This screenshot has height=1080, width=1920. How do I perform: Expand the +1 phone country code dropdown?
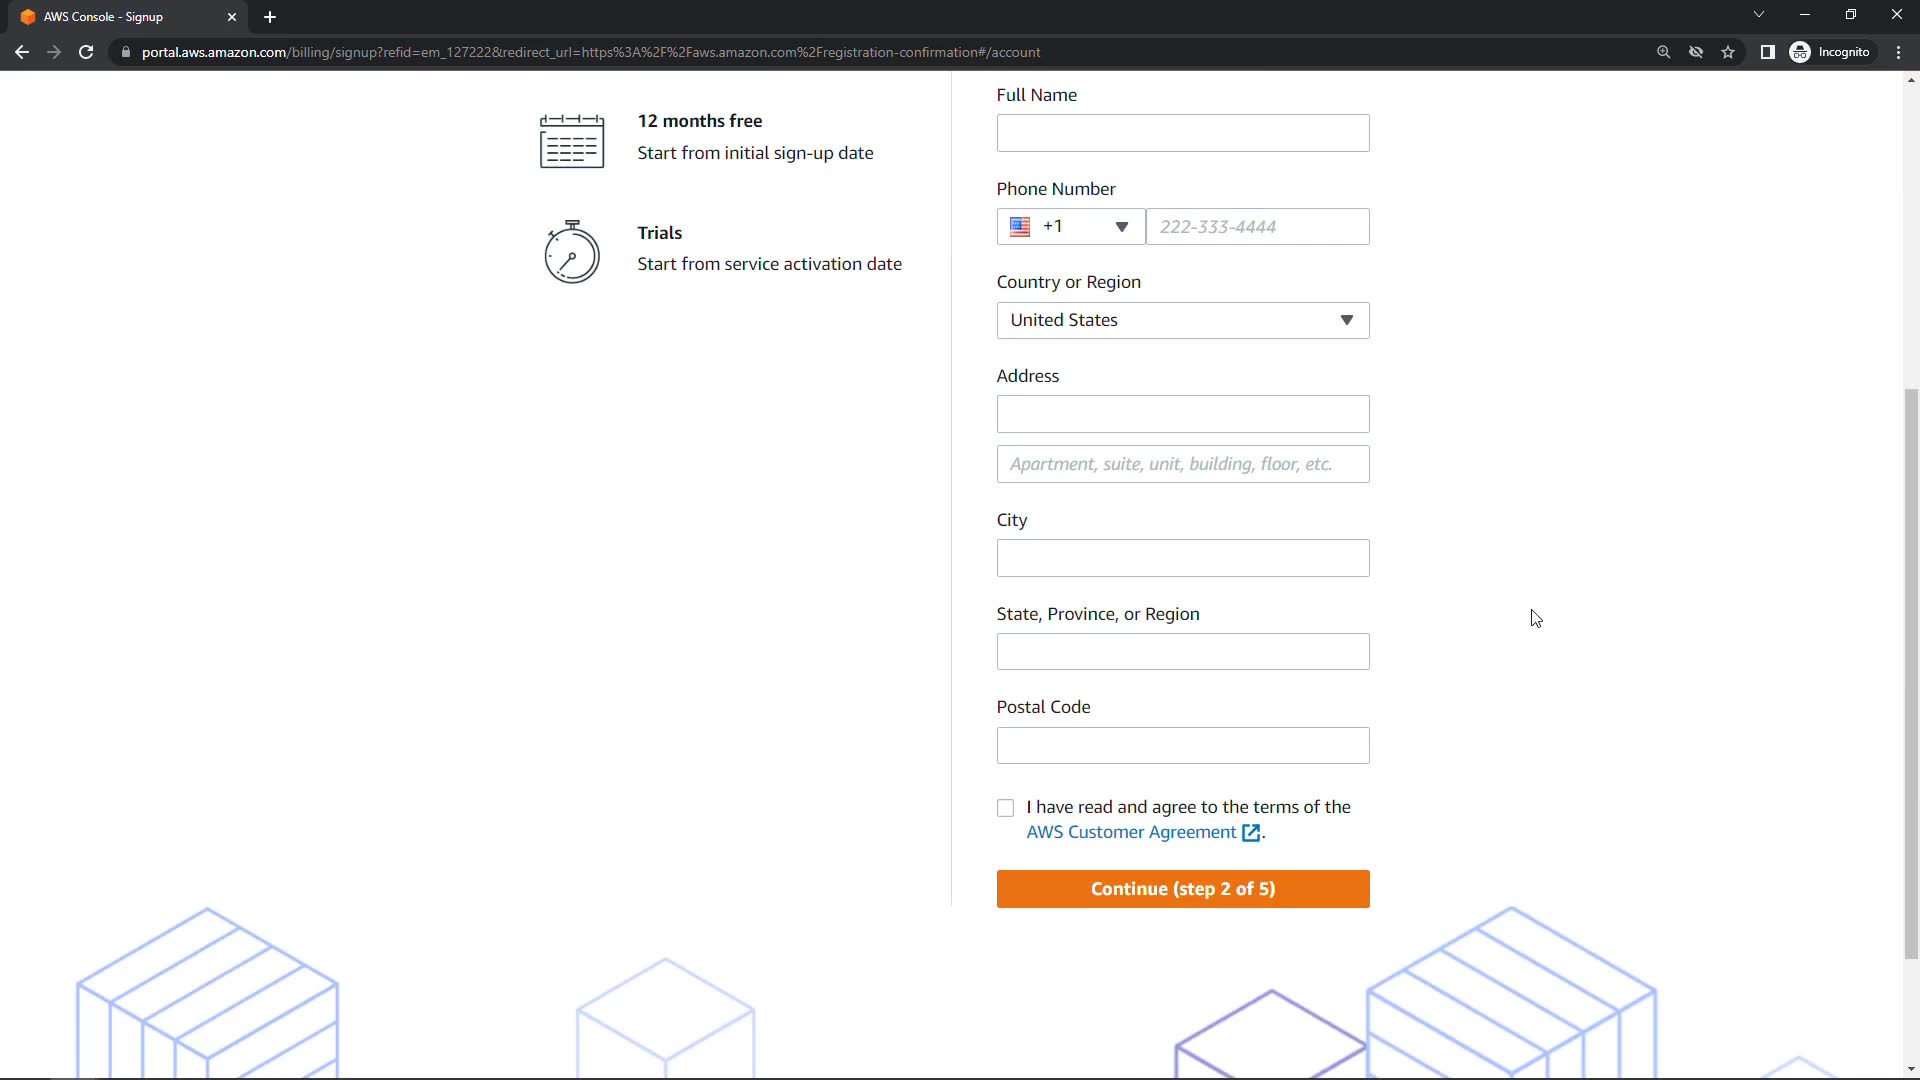tap(1070, 227)
